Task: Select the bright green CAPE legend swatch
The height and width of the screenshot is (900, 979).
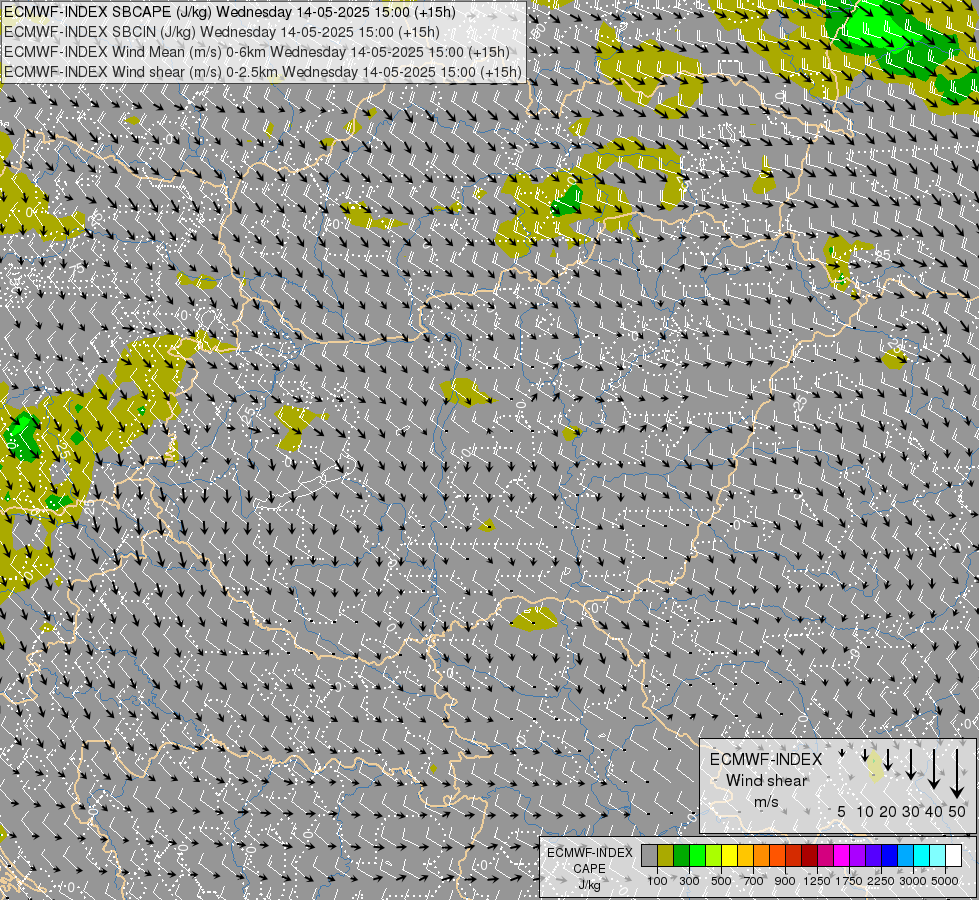Action: (x=697, y=855)
